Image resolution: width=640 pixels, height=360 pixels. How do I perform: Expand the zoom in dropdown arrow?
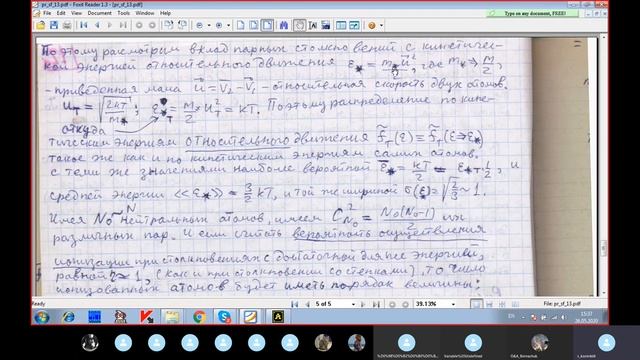[228, 25]
